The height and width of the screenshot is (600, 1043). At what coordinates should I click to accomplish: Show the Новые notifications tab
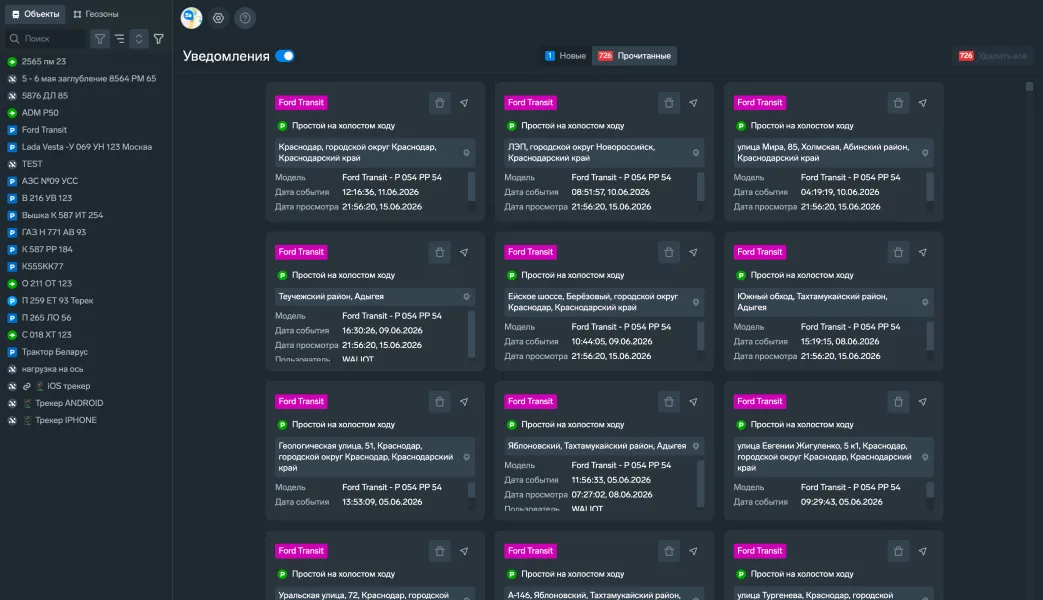tap(565, 56)
